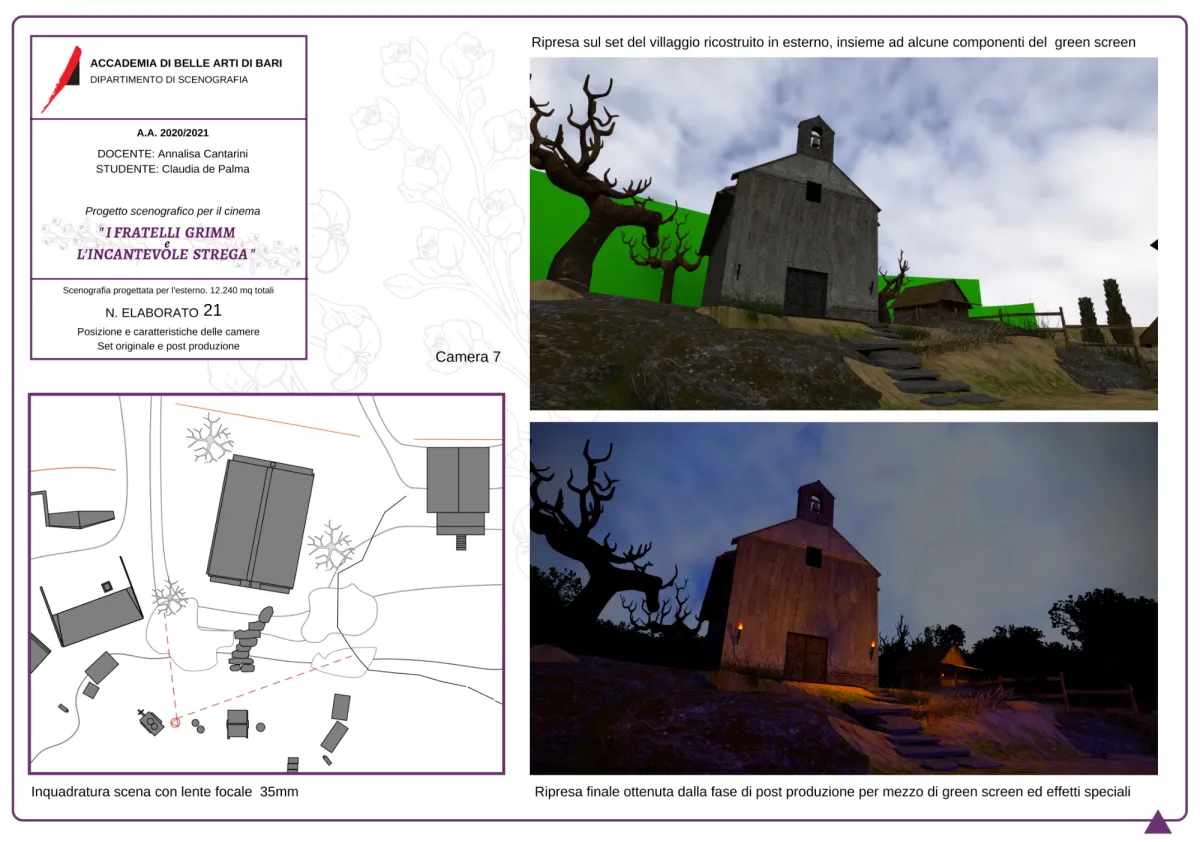Open the green screen set render image
Screen dimensions: 1200x842
(x=843, y=233)
